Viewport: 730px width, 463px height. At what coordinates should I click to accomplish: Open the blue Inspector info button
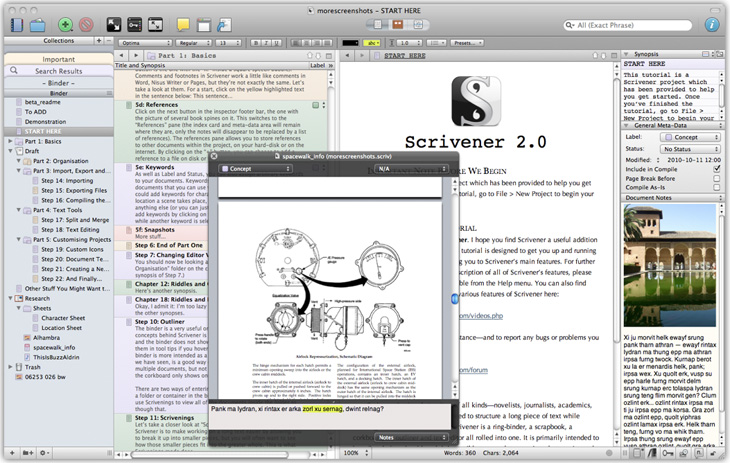click(712, 23)
